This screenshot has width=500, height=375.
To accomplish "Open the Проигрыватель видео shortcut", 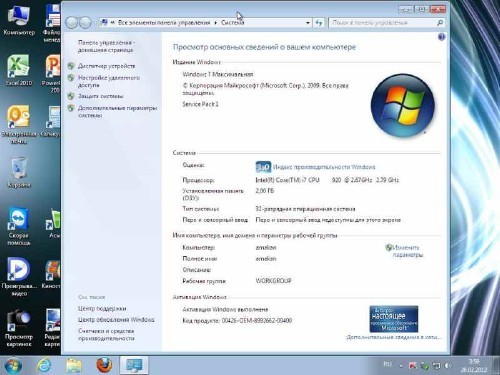I will tap(19, 276).
